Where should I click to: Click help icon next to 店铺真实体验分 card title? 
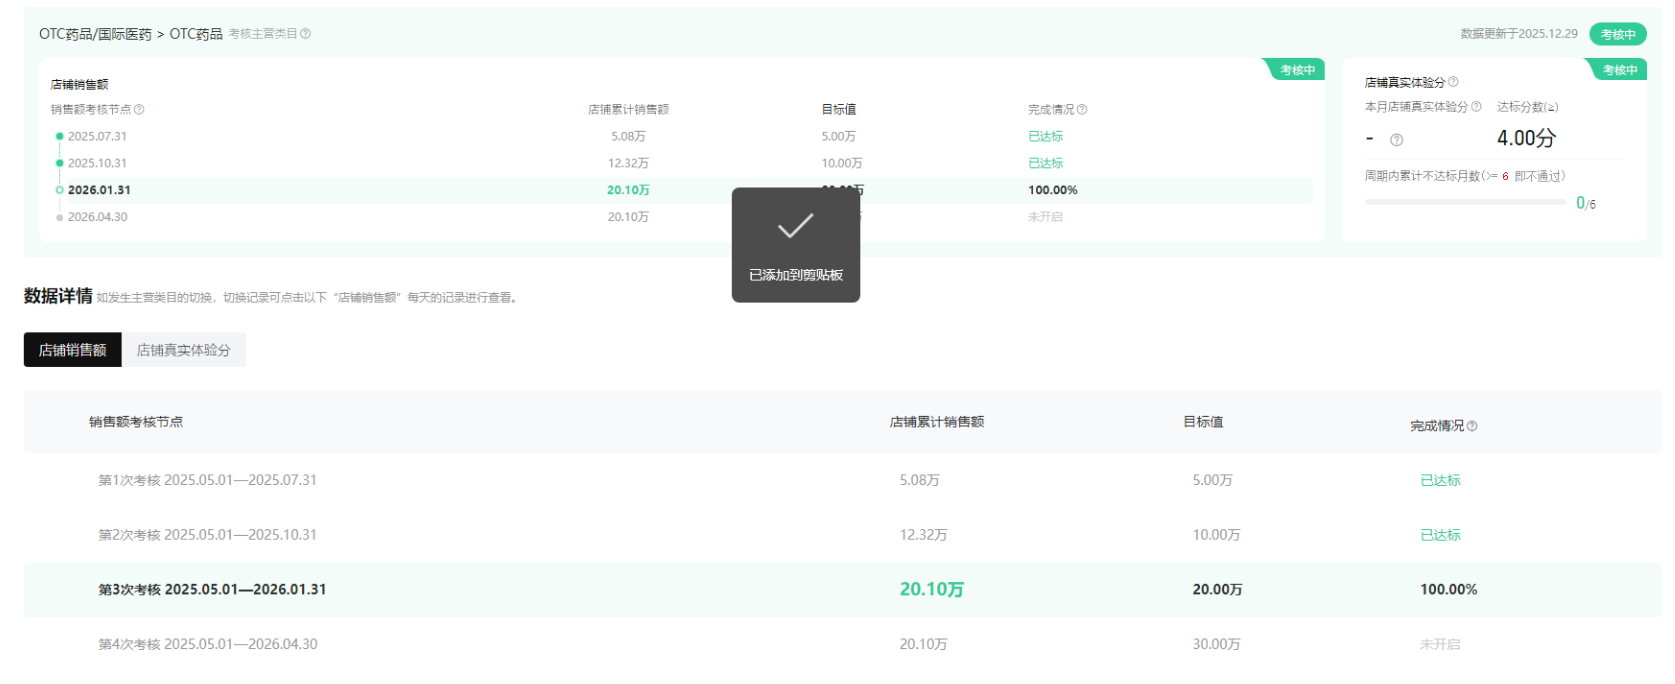click(x=1453, y=82)
